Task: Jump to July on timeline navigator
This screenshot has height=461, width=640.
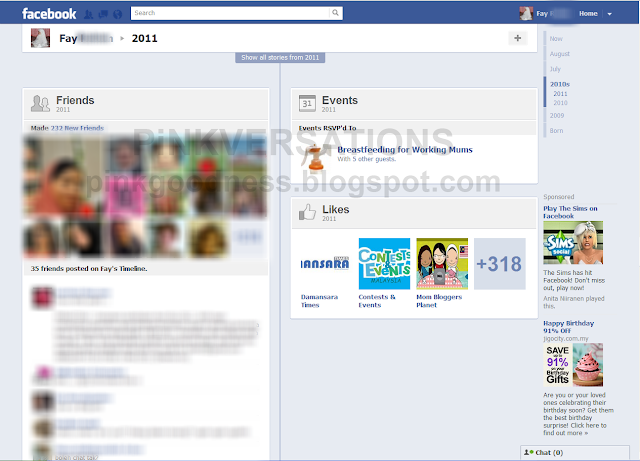Action: (x=555, y=69)
